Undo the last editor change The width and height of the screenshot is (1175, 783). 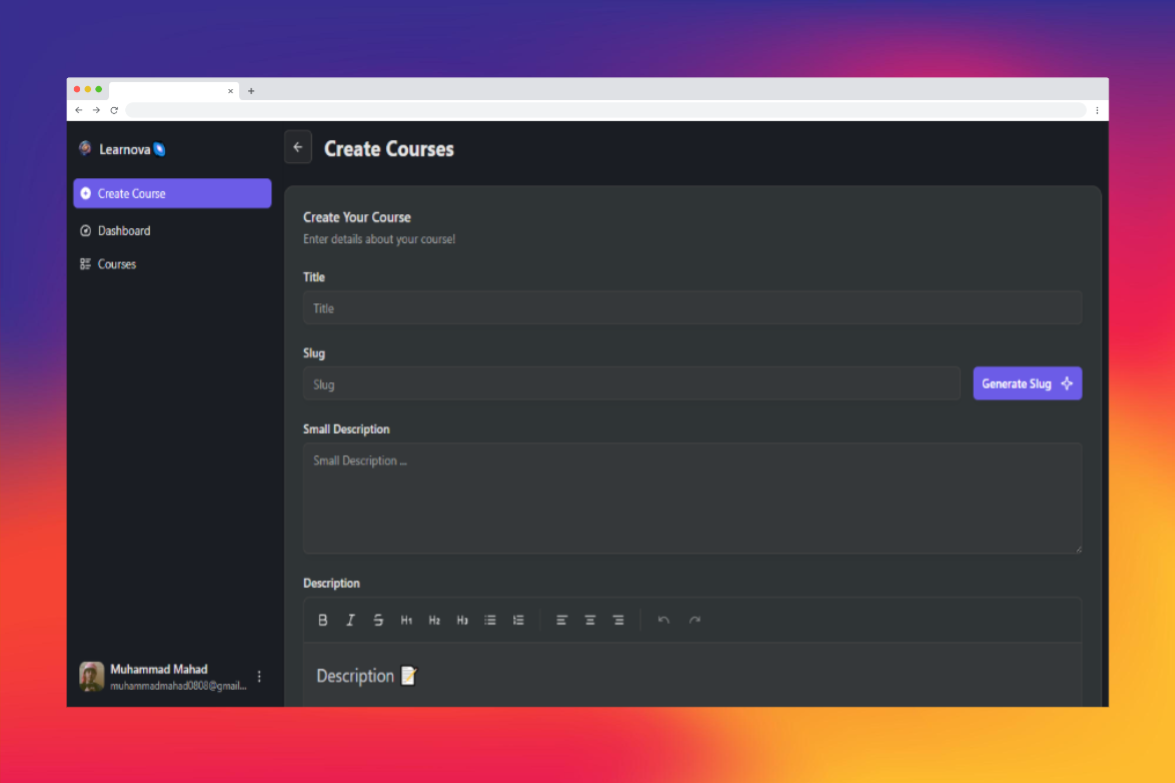[663, 620]
